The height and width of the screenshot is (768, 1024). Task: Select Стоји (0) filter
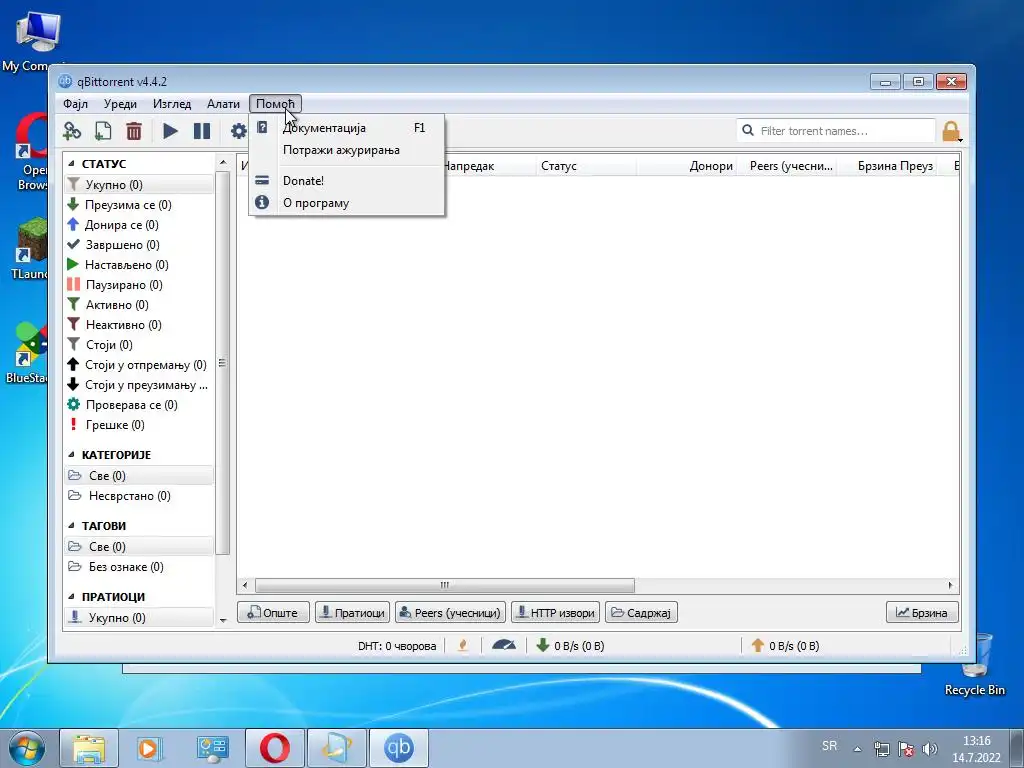pyautogui.click(x=139, y=345)
